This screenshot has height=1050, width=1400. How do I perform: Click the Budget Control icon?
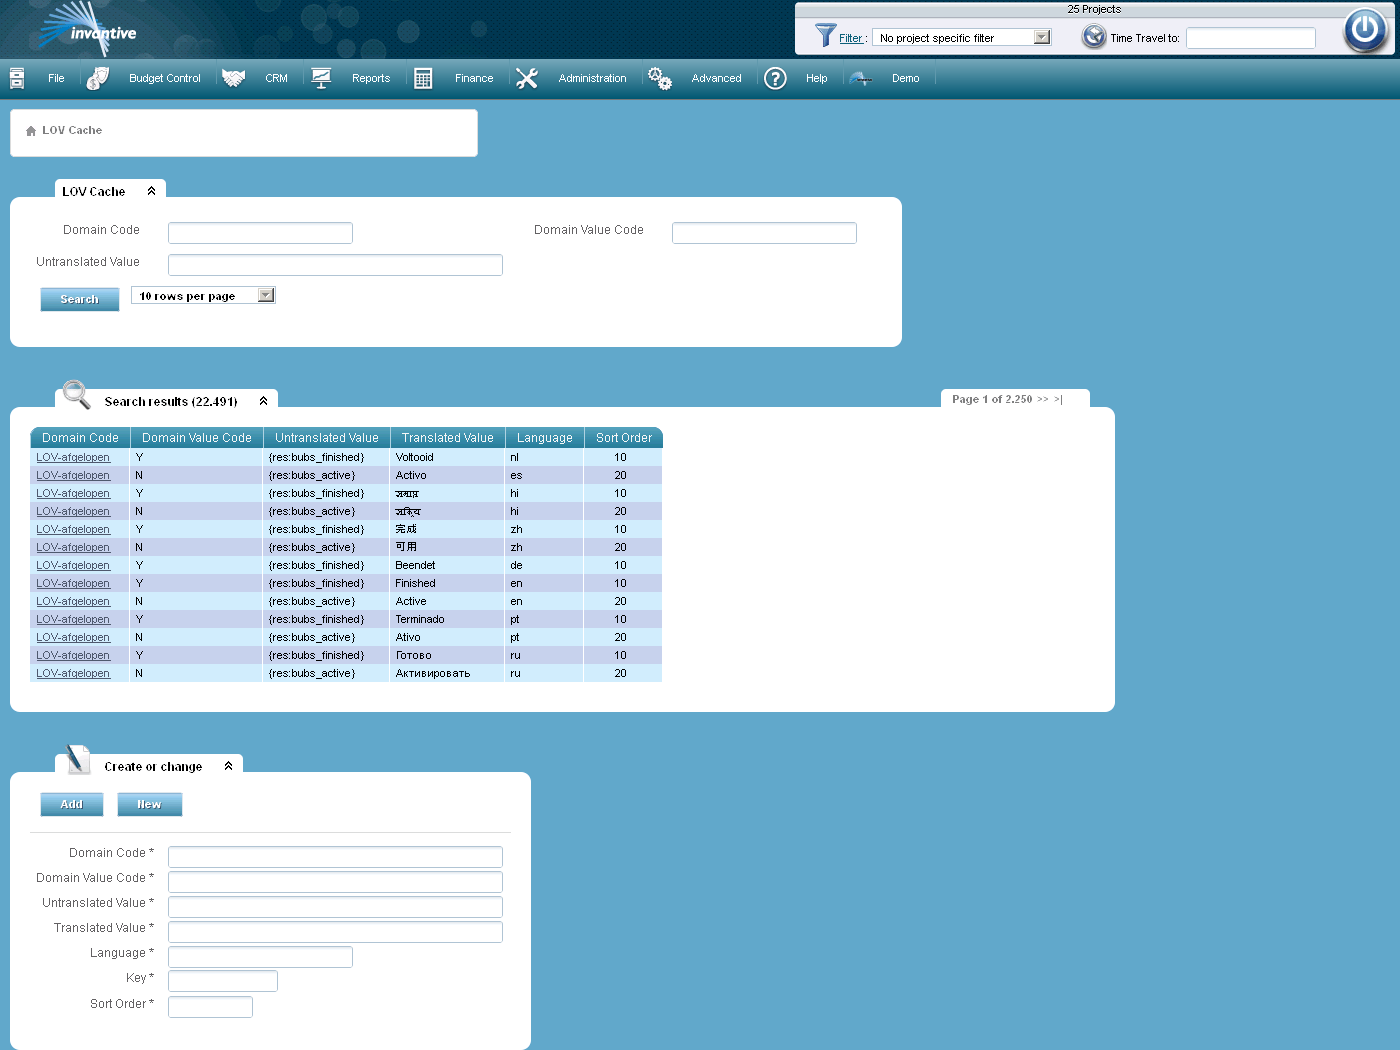[x=97, y=77]
